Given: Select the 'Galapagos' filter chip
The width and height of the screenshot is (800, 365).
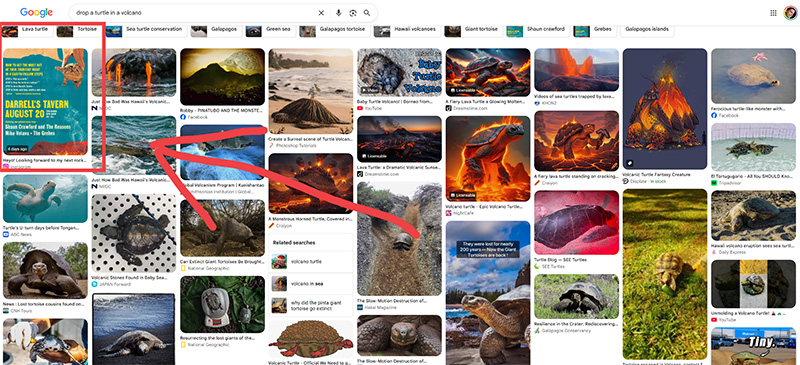Looking at the screenshot, I should [x=216, y=30].
